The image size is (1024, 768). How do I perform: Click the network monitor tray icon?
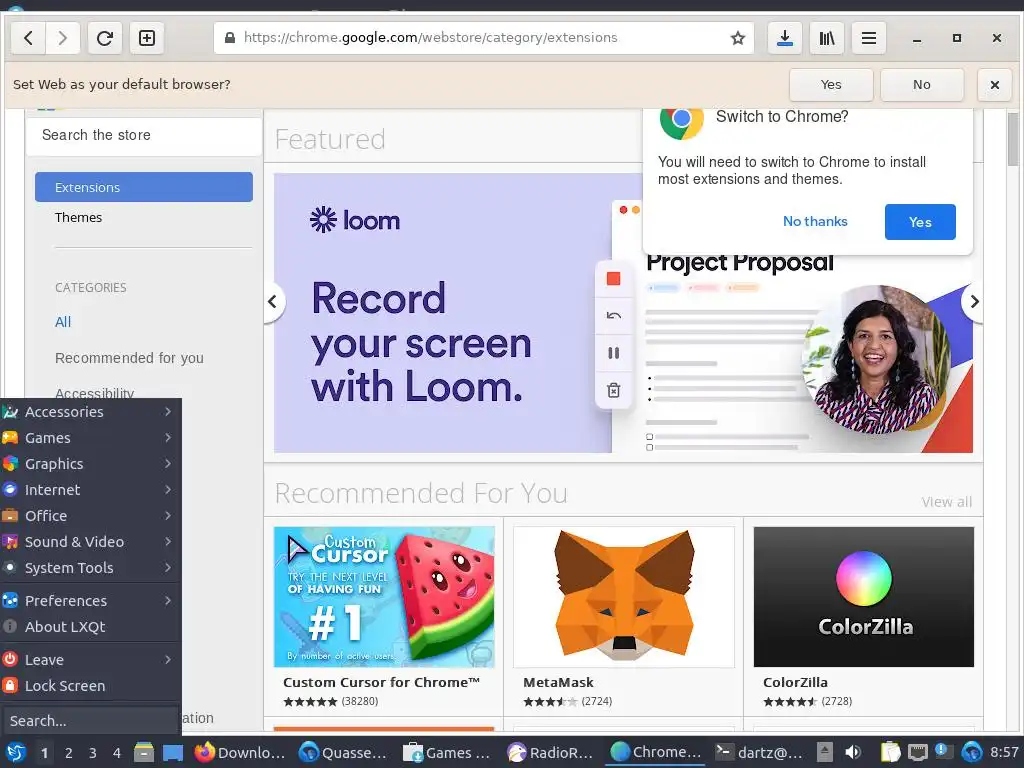tap(918, 752)
